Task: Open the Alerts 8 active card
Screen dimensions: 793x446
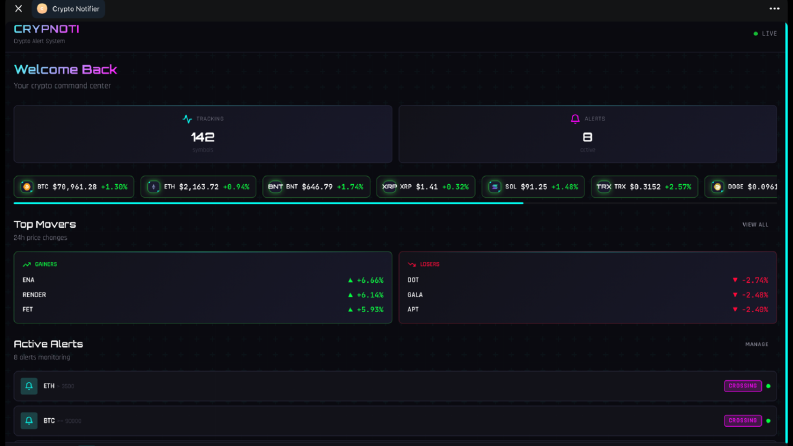Action: click(588, 134)
